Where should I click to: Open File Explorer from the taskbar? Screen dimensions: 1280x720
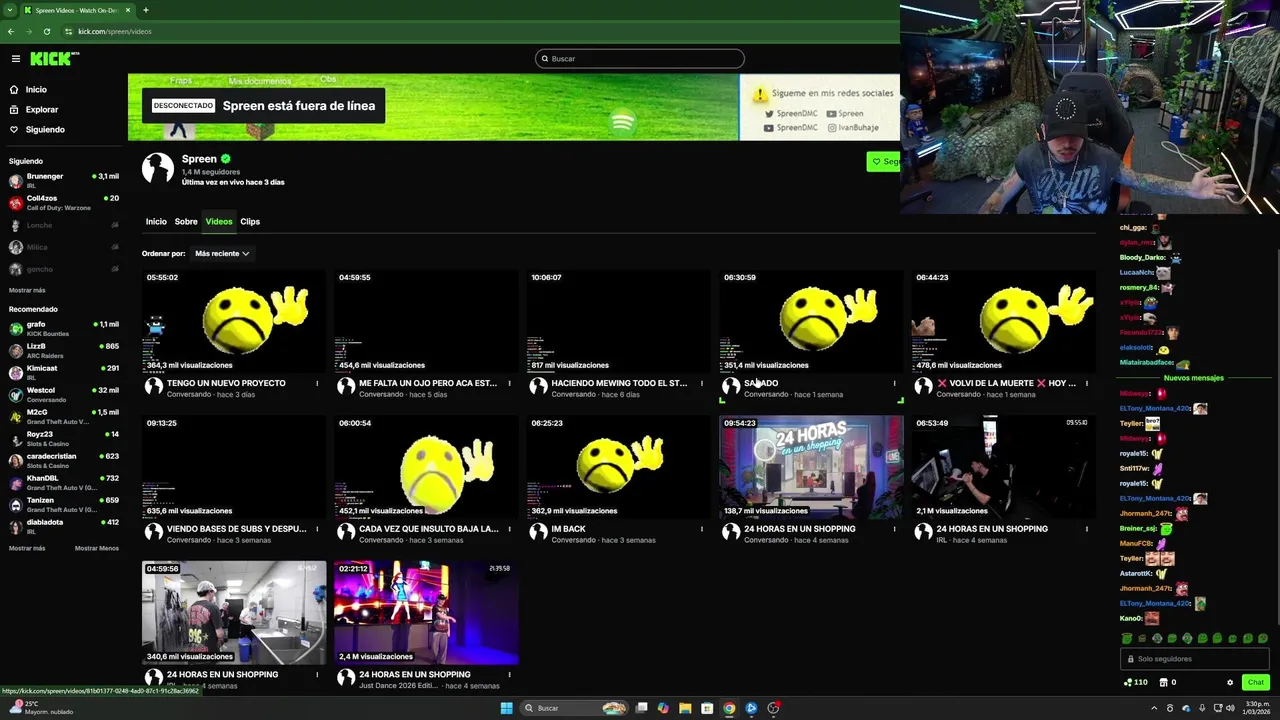[x=685, y=708]
